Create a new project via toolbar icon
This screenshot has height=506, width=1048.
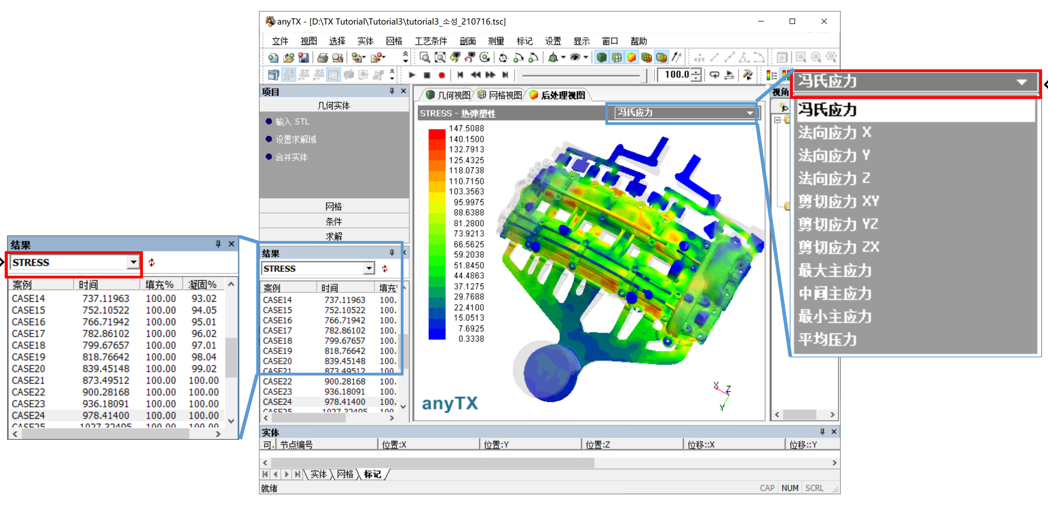pyautogui.click(x=273, y=57)
